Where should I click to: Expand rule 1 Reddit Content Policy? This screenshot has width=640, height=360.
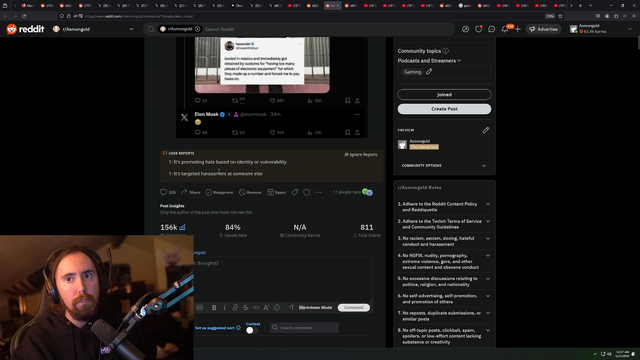tap(488, 204)
